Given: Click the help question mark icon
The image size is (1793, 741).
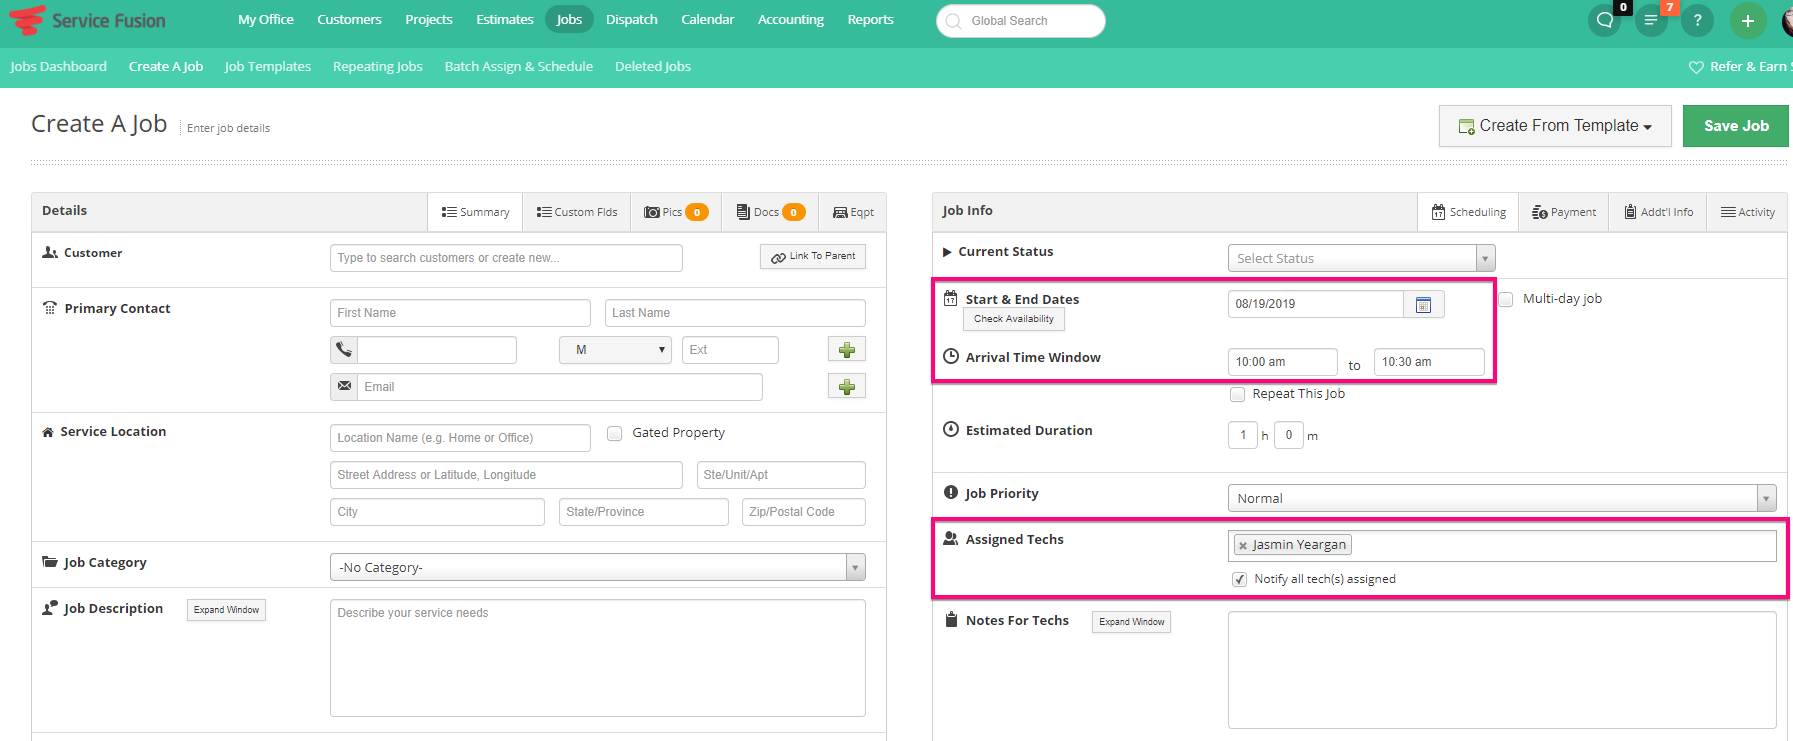Looking at the screenshot, I should point(1697,20).
